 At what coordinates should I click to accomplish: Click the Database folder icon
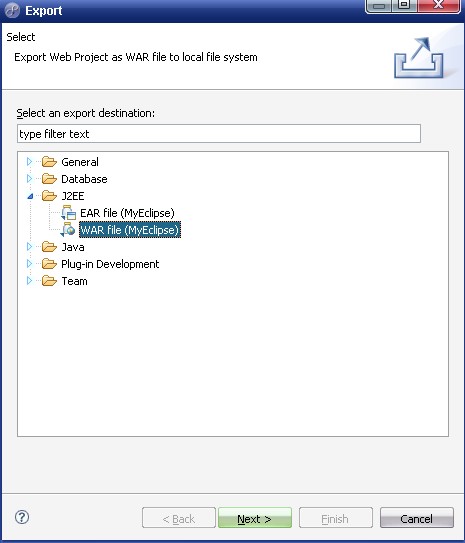(49, 179)
